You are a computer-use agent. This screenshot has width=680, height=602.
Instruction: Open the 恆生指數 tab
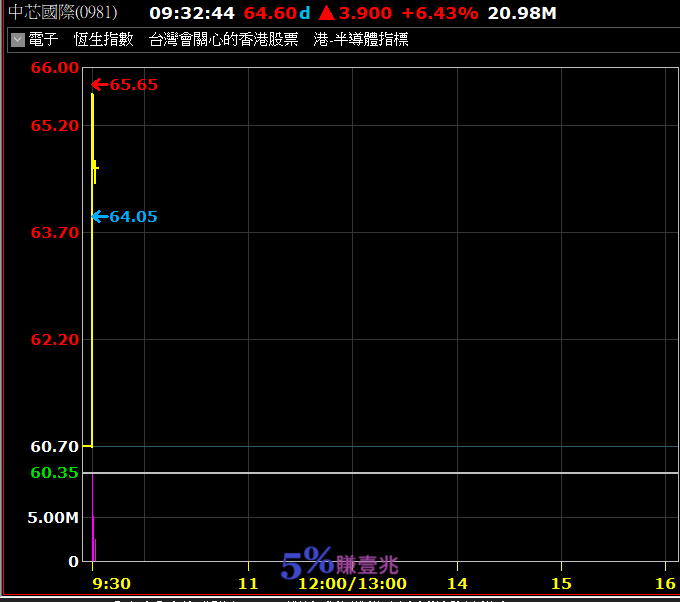[x=104, y=39]
